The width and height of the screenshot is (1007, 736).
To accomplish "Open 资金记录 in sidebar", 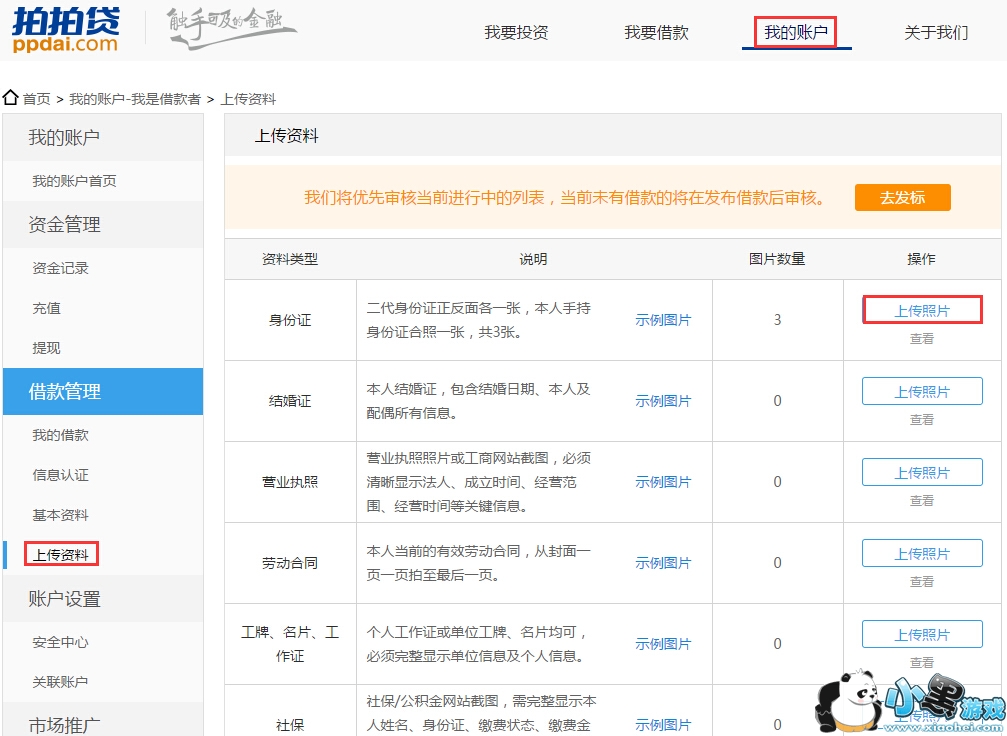I will tap(60, 268).
